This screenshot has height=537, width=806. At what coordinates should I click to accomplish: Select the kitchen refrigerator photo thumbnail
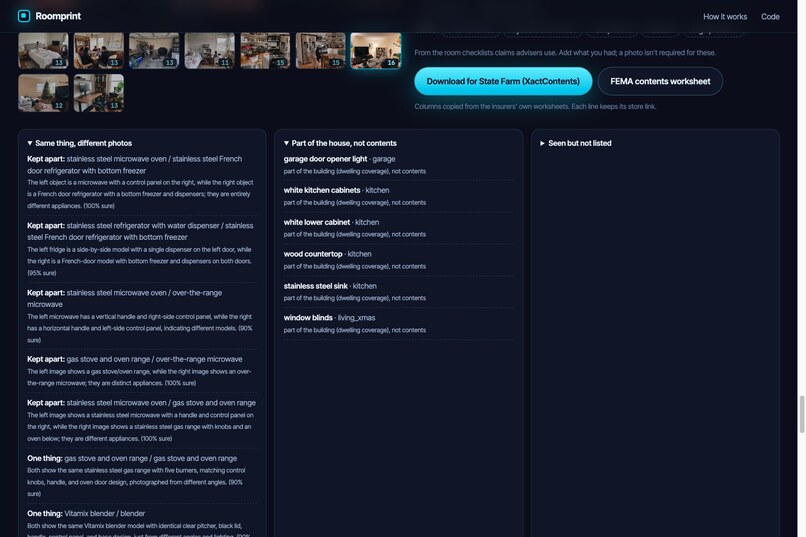[321, 50]
